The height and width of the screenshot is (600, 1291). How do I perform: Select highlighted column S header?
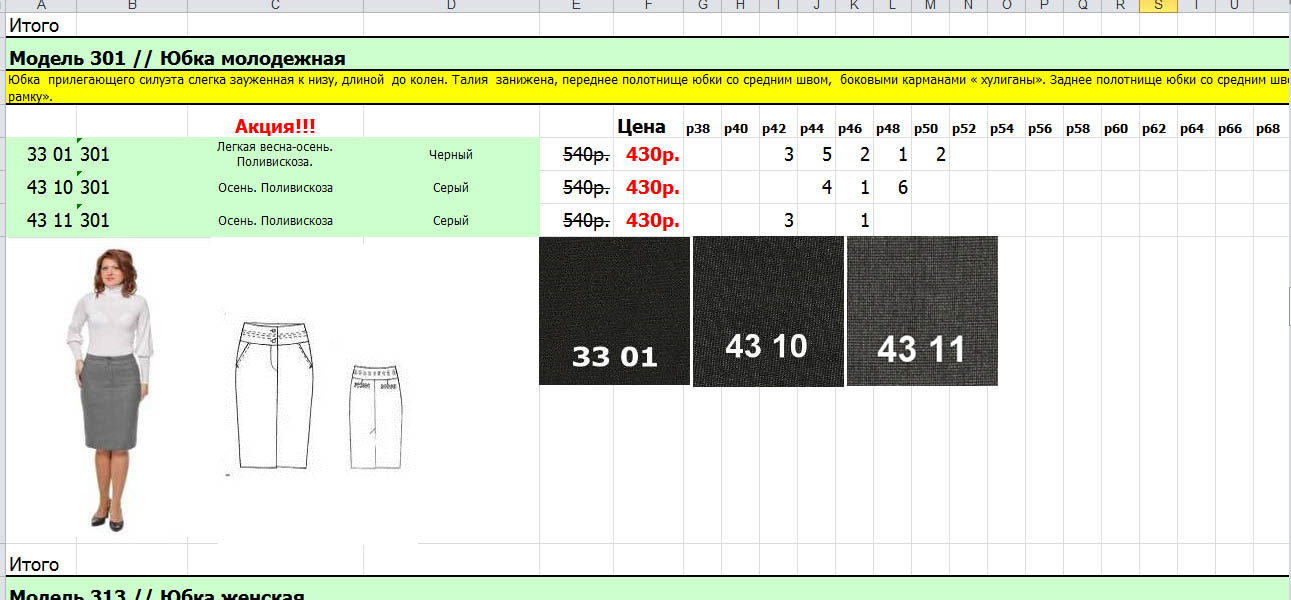tap(1158, 5)
